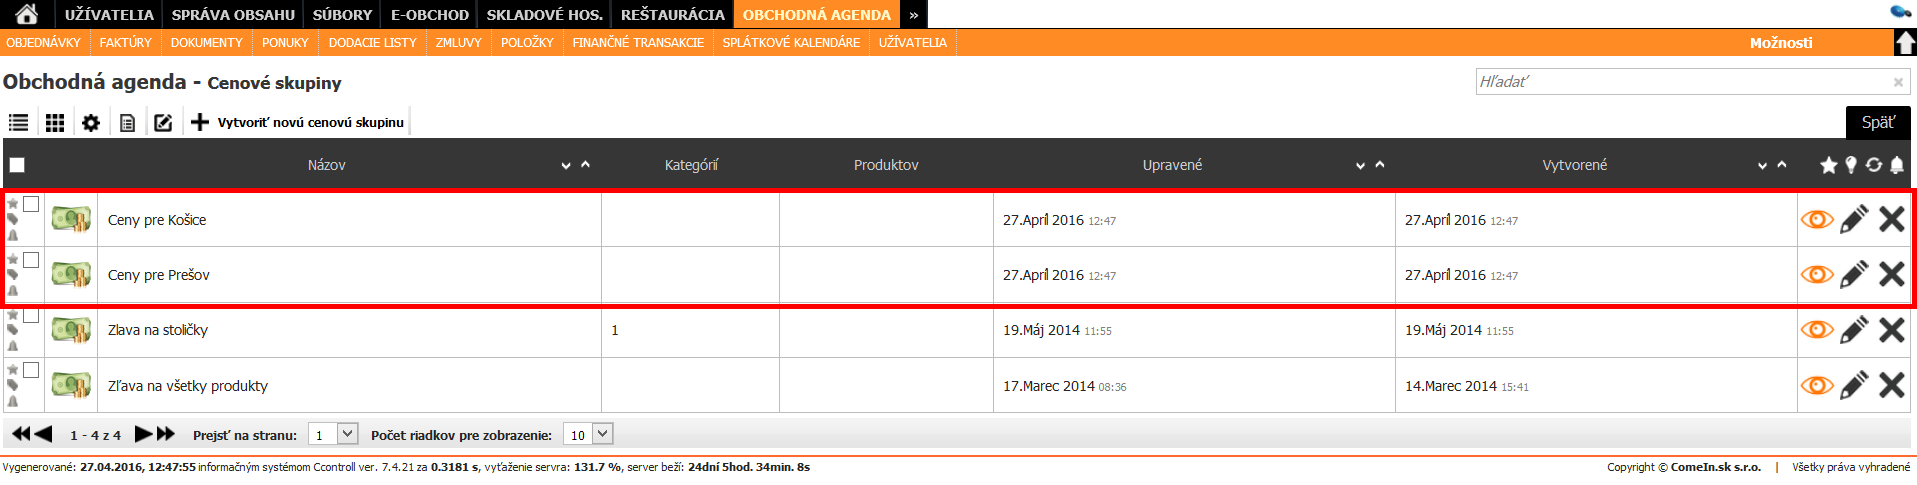Check the select-all checkbox in header

17,165
